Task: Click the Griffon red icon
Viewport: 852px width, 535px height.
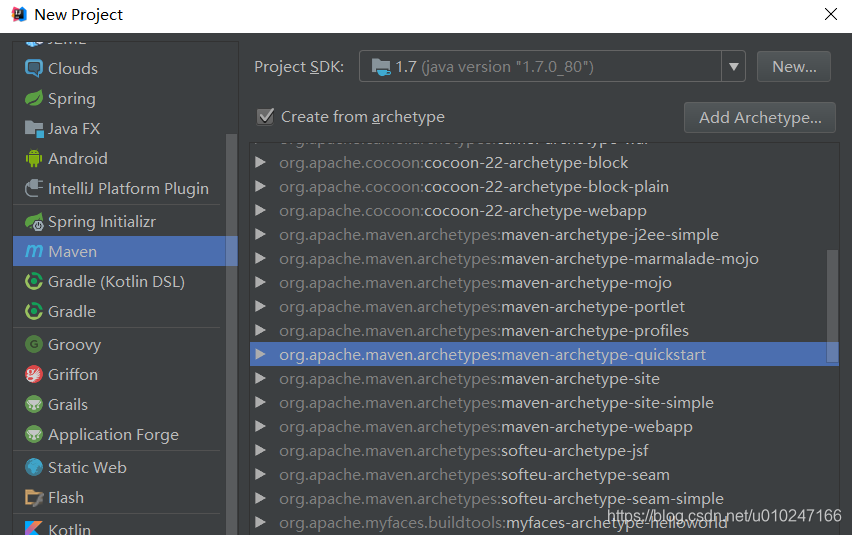Action: coord(34,374)
